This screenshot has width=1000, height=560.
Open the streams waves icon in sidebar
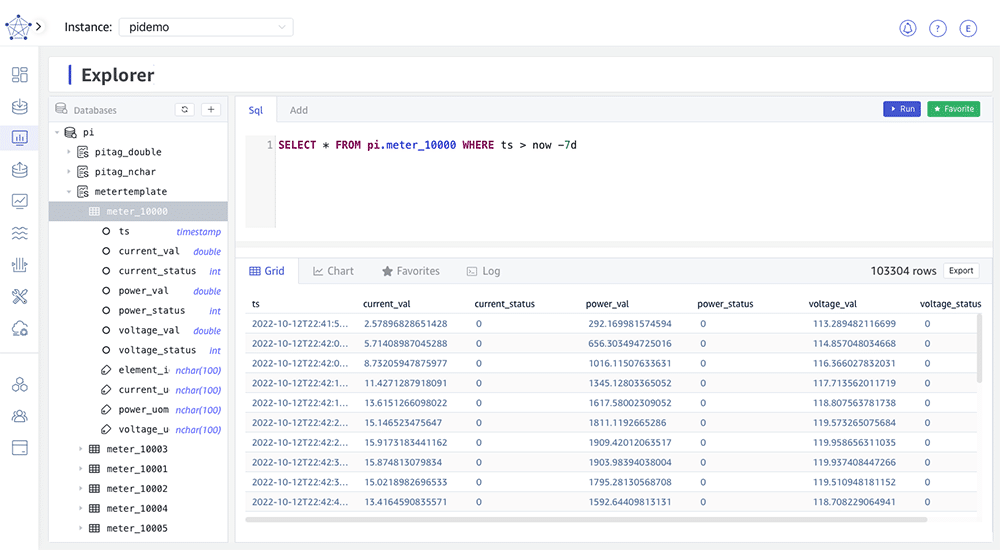(20, 233)
